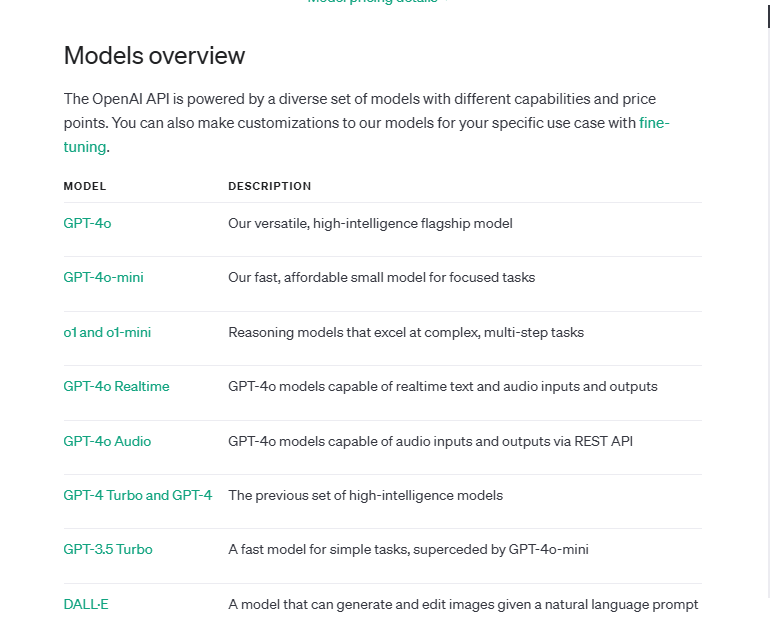This screenshot has width=779, height=620.
Task: Click the fast, affordable small model description
Action: pyautogui.click(x=381, y=277)
